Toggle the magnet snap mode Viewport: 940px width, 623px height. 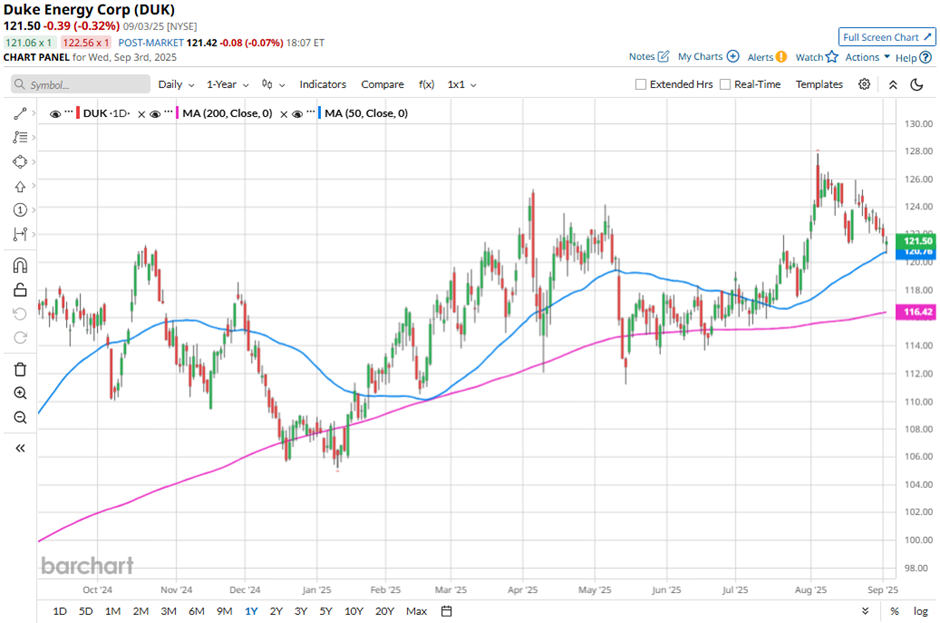tap(20, 266)
